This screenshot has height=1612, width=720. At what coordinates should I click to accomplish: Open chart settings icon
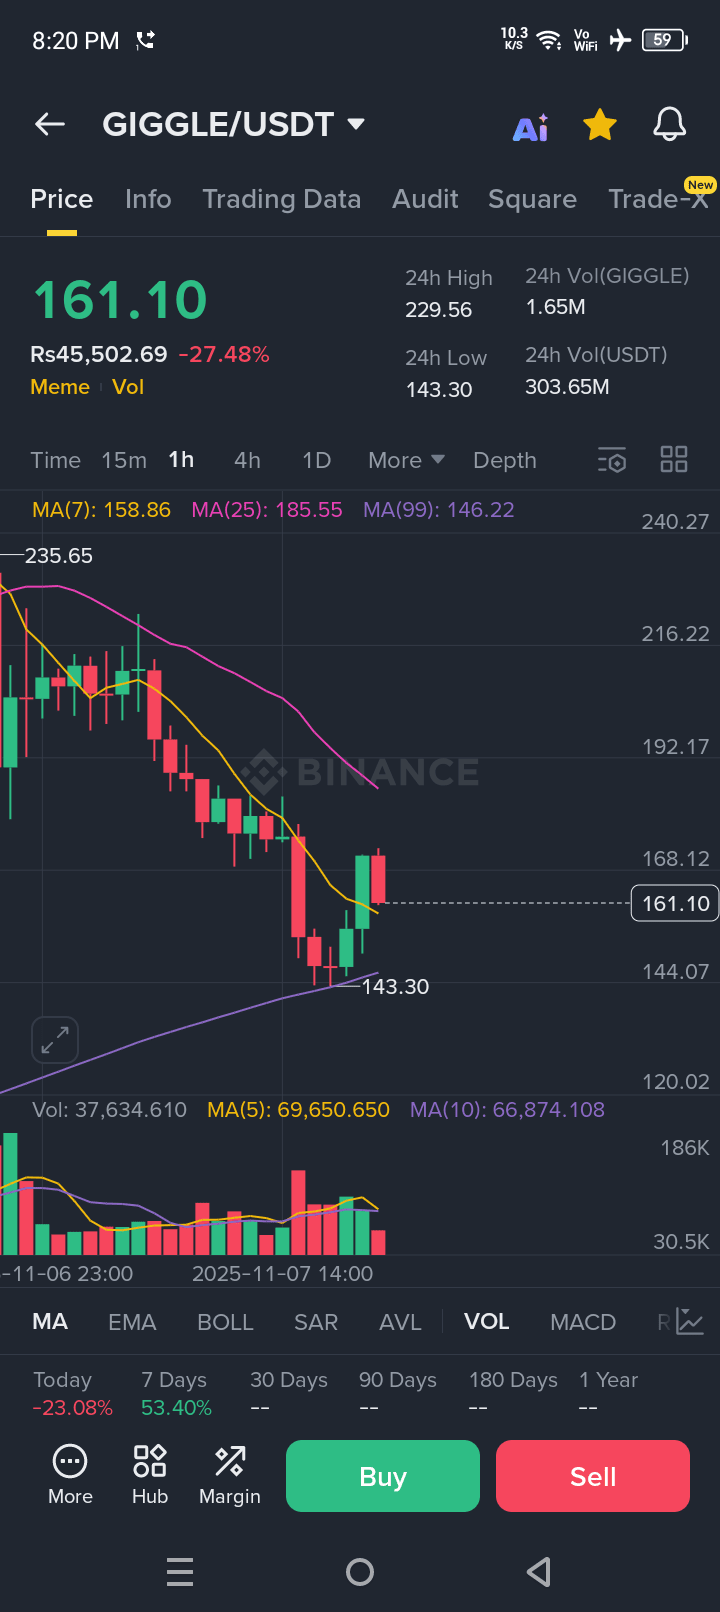pyautogui.click(x=612, y=460)
